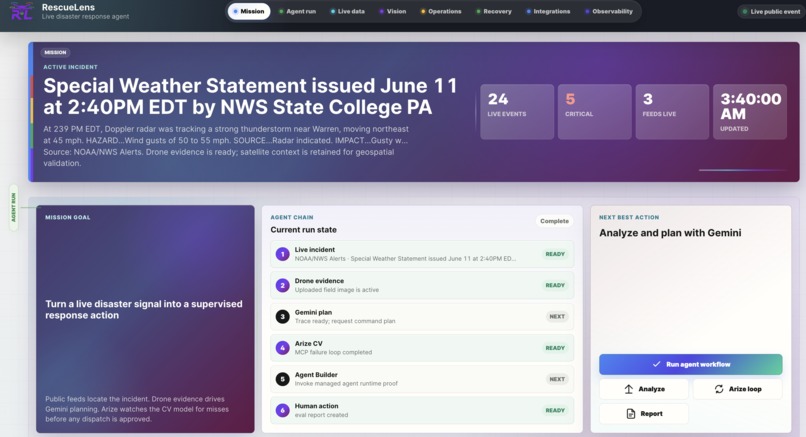Go to the Vision tab
The height and width of the screenshot is (437, 806).
393,11
